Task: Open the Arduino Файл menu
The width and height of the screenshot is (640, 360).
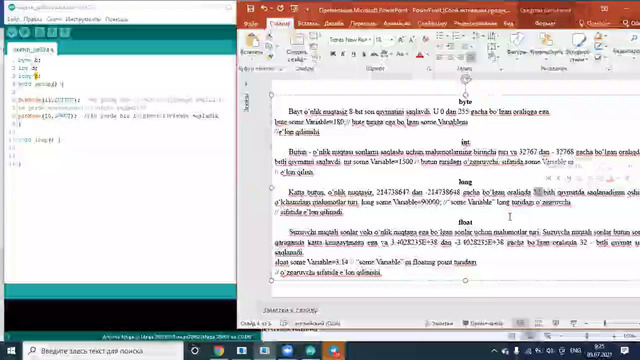Action: coord(13,19)
